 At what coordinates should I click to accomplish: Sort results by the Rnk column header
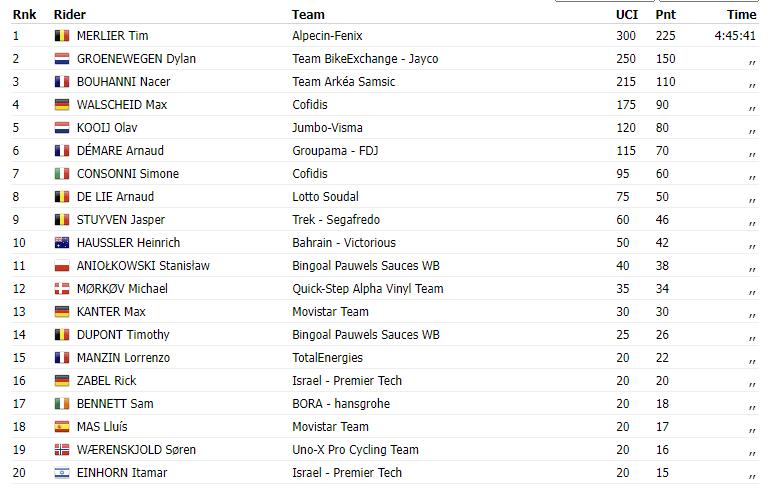point(25,14)
